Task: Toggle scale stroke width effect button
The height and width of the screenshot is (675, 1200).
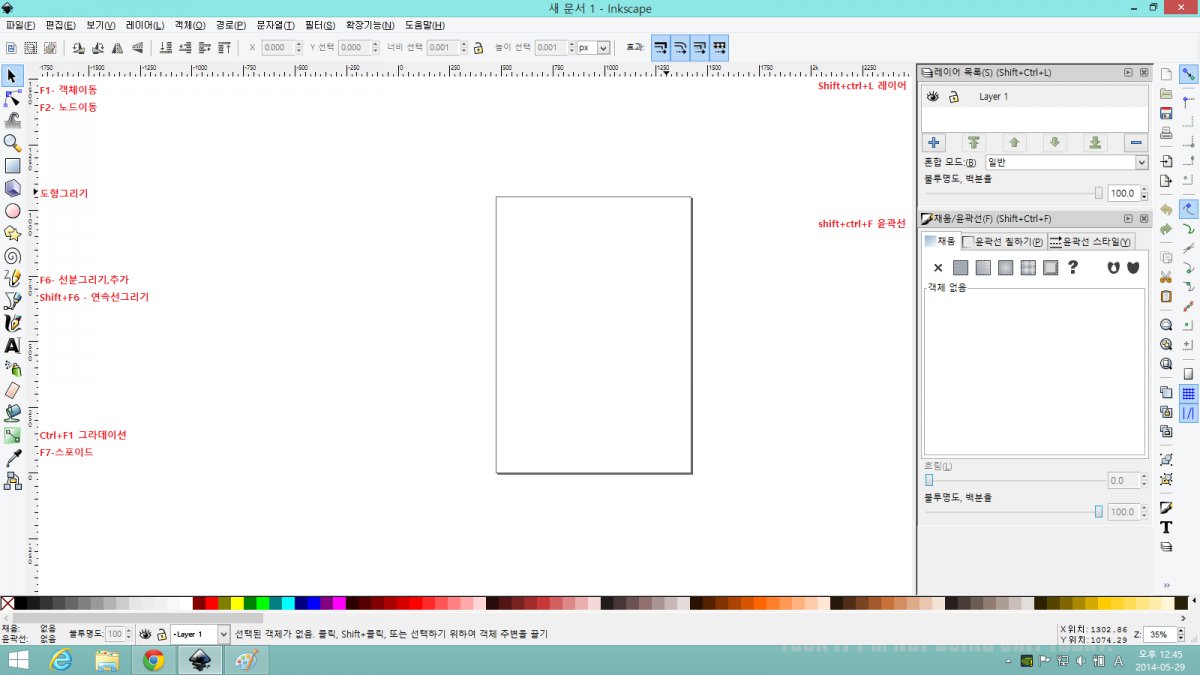Action: [x=661, y=47]
